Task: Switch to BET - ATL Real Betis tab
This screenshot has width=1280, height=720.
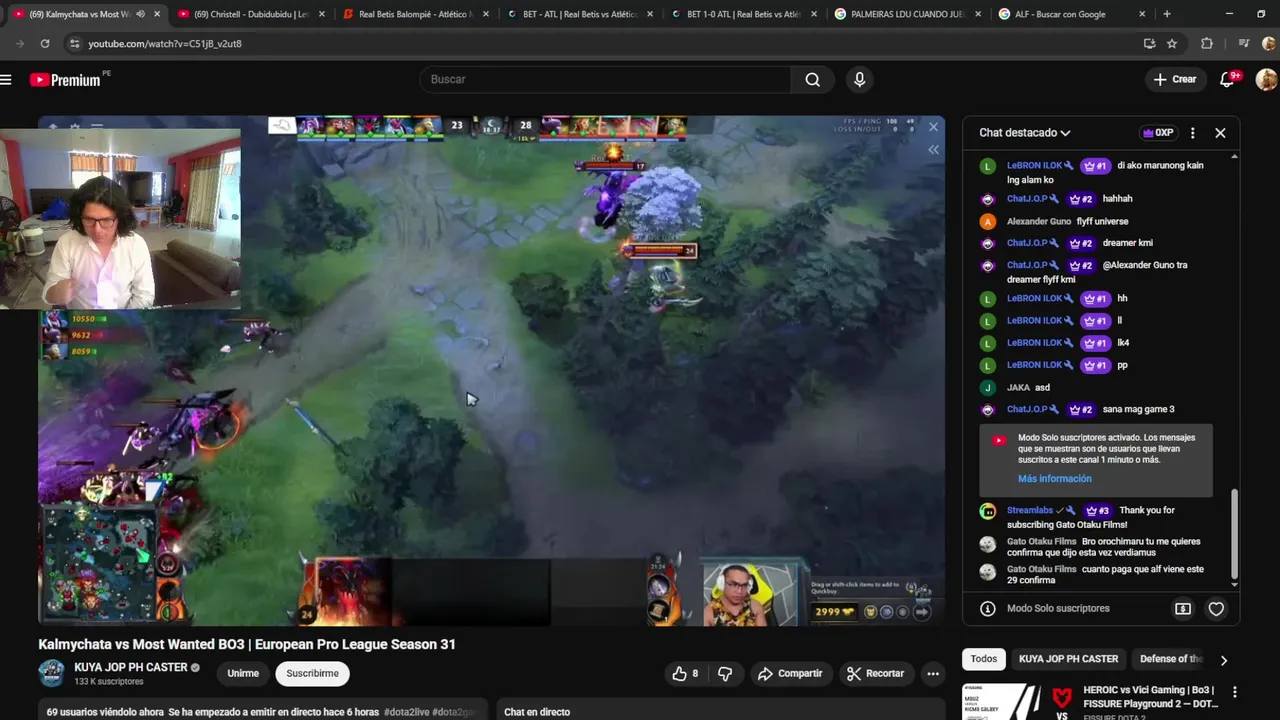Action: tap(580, 14)
